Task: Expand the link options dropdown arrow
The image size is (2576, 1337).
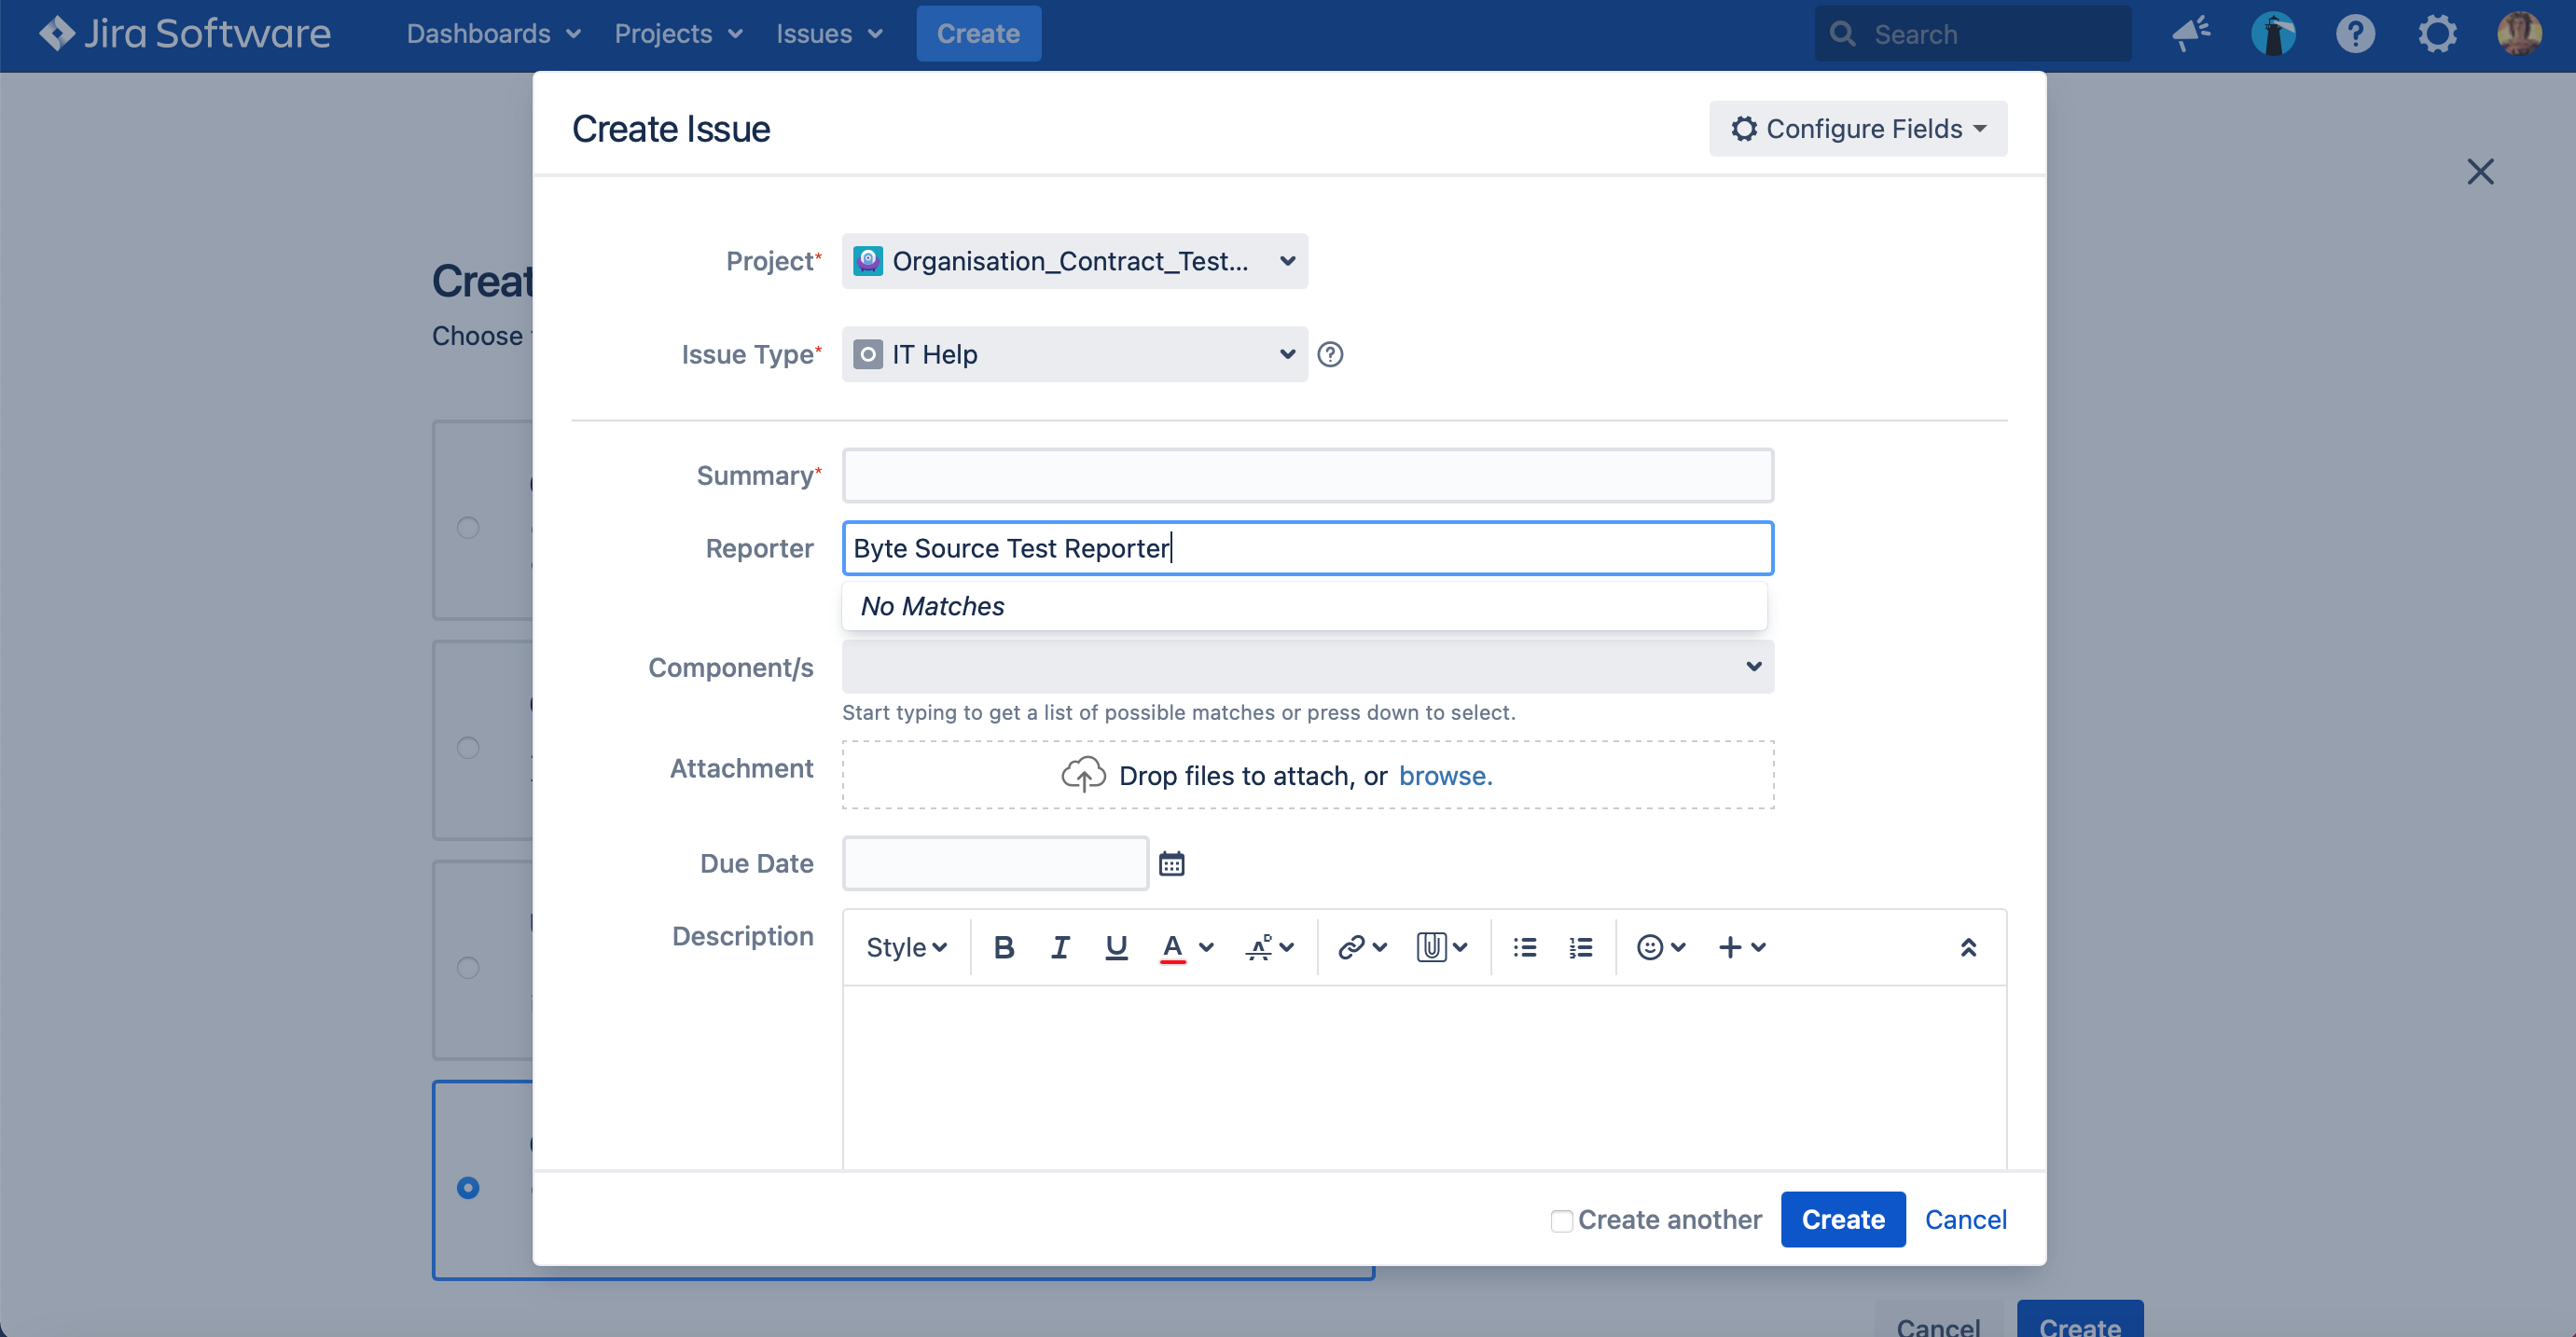Action: (x=1380, y=947)
